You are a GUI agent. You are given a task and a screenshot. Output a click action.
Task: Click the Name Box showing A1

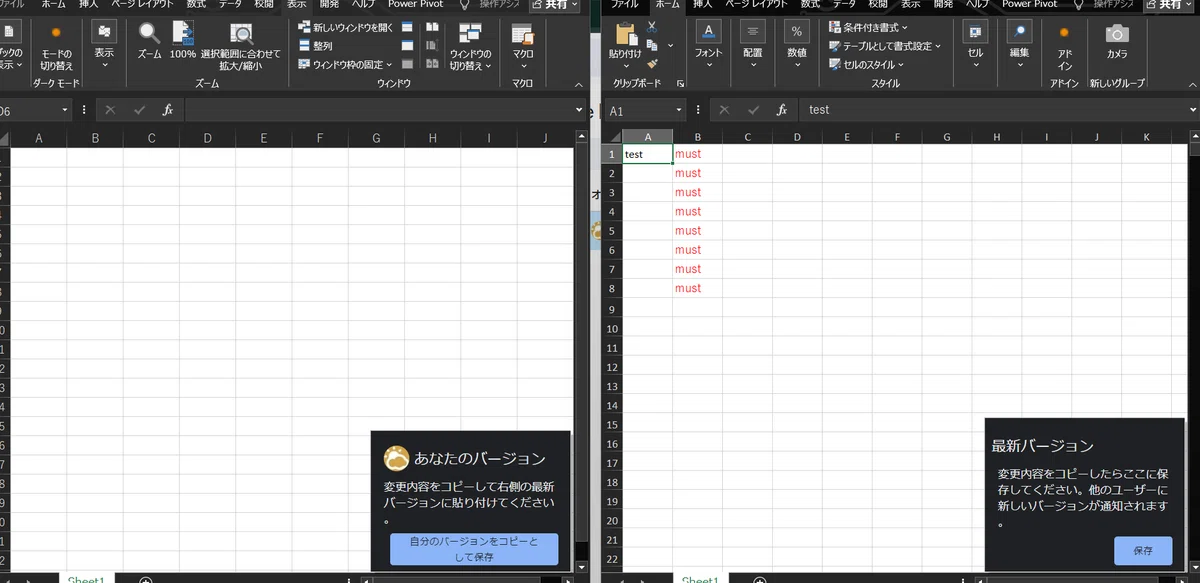(x=638, y=111)
